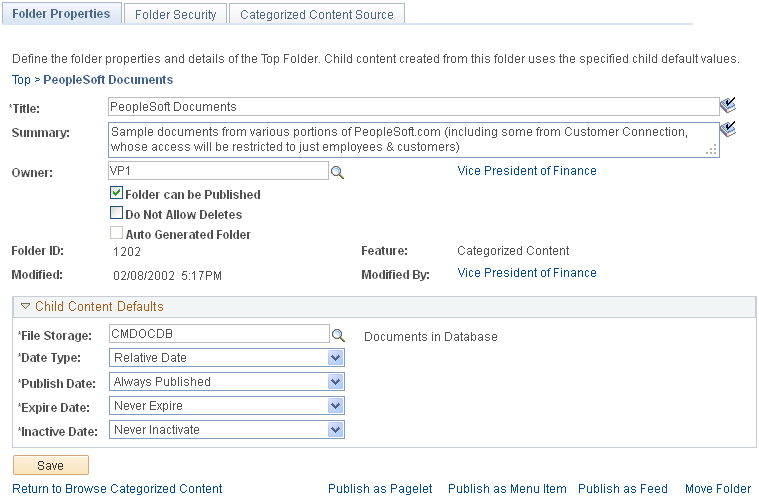The height and width of the screenshot is (498, 759).
Task: Open the Publish Date dropdown
Action: click(227, 382)
